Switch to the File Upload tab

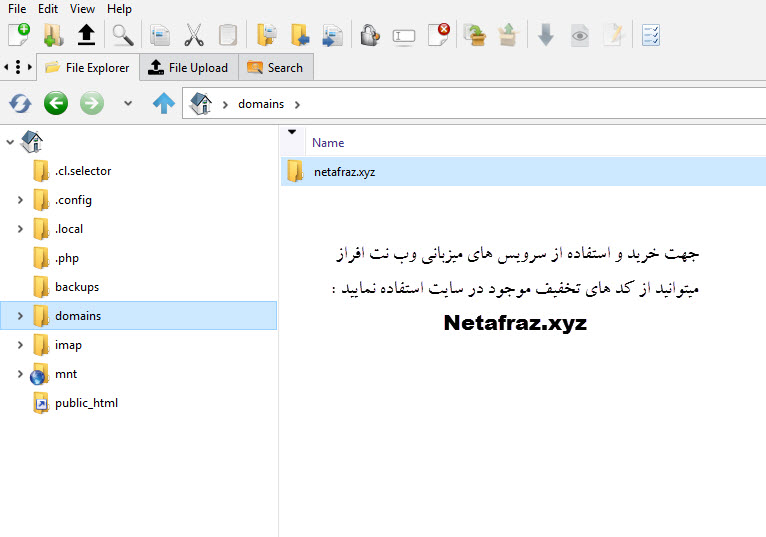click(189, 67)
